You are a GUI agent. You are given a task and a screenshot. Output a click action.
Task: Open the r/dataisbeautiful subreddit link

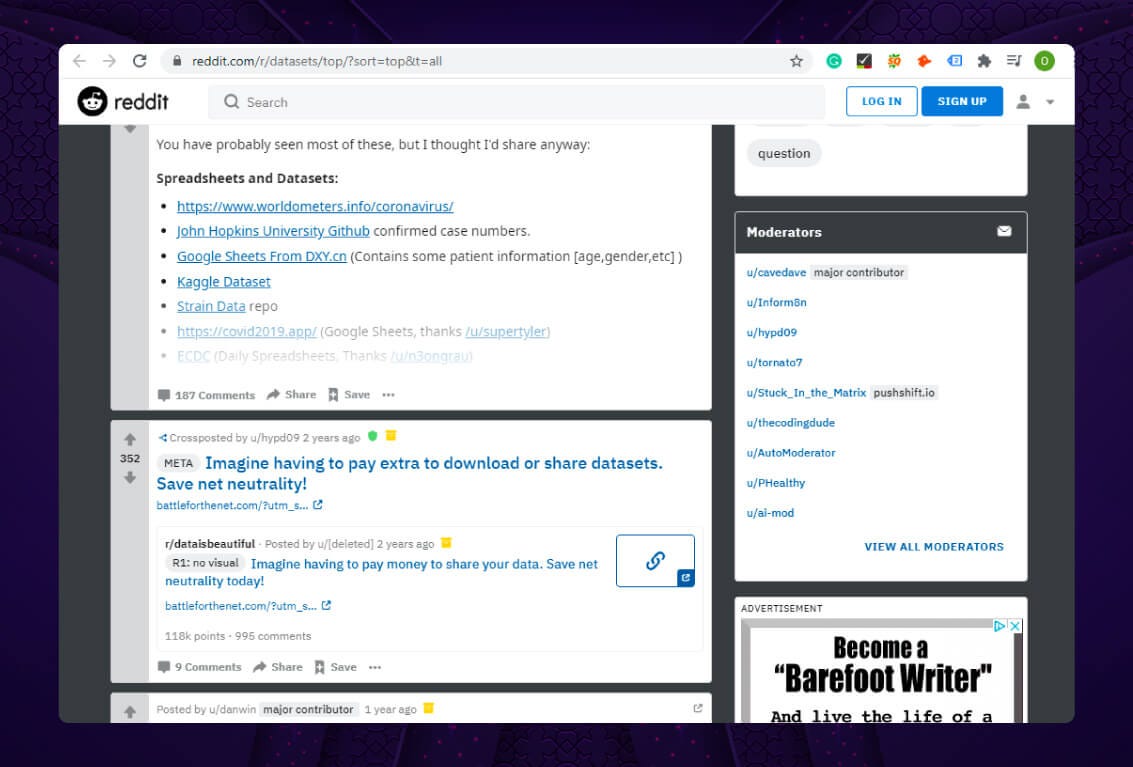210,544
